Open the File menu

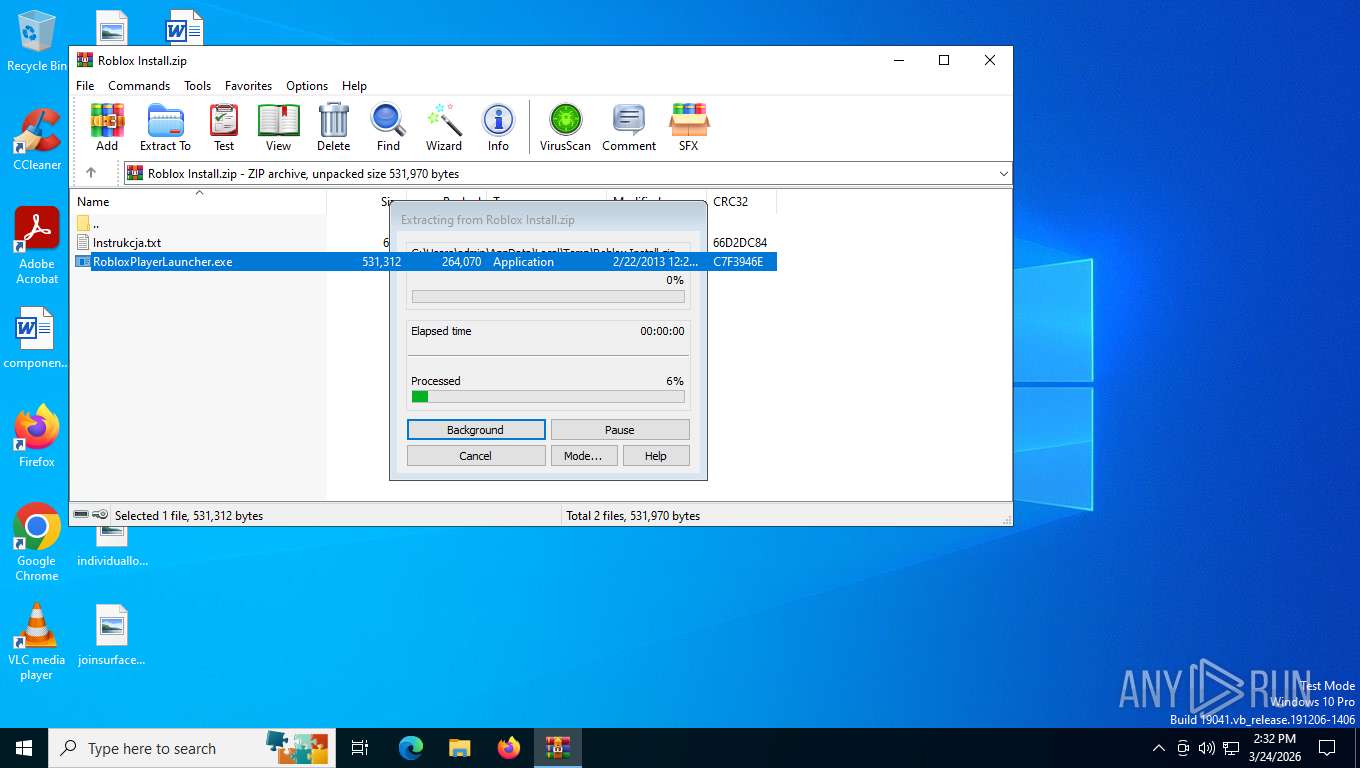pyautogui.click(x=85, y=86)
